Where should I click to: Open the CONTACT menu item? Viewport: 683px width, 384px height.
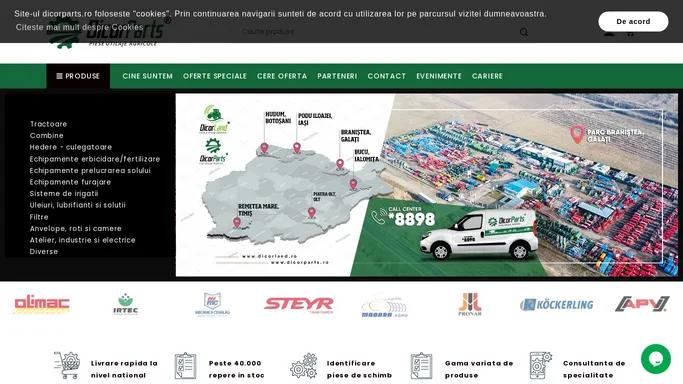click(386, 76)
